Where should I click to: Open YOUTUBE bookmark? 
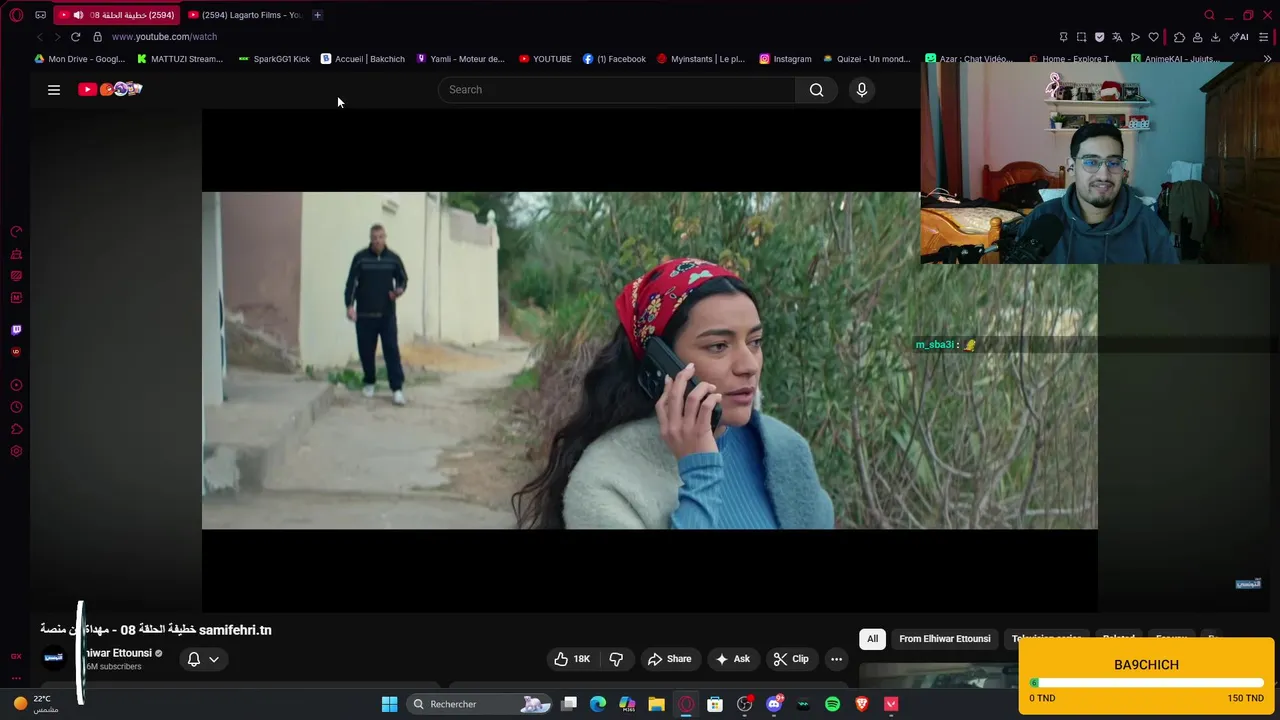(x=545, y=59)
